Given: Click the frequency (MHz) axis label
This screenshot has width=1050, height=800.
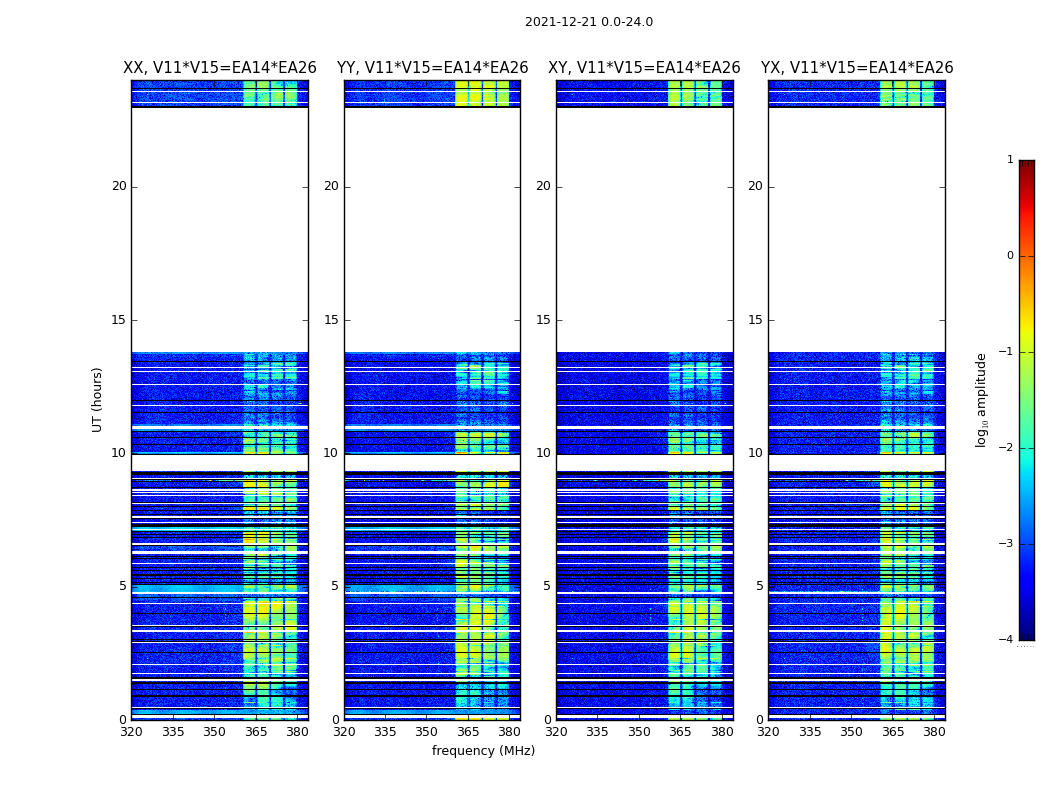Looking at the screenshot, I should [483, 750].
